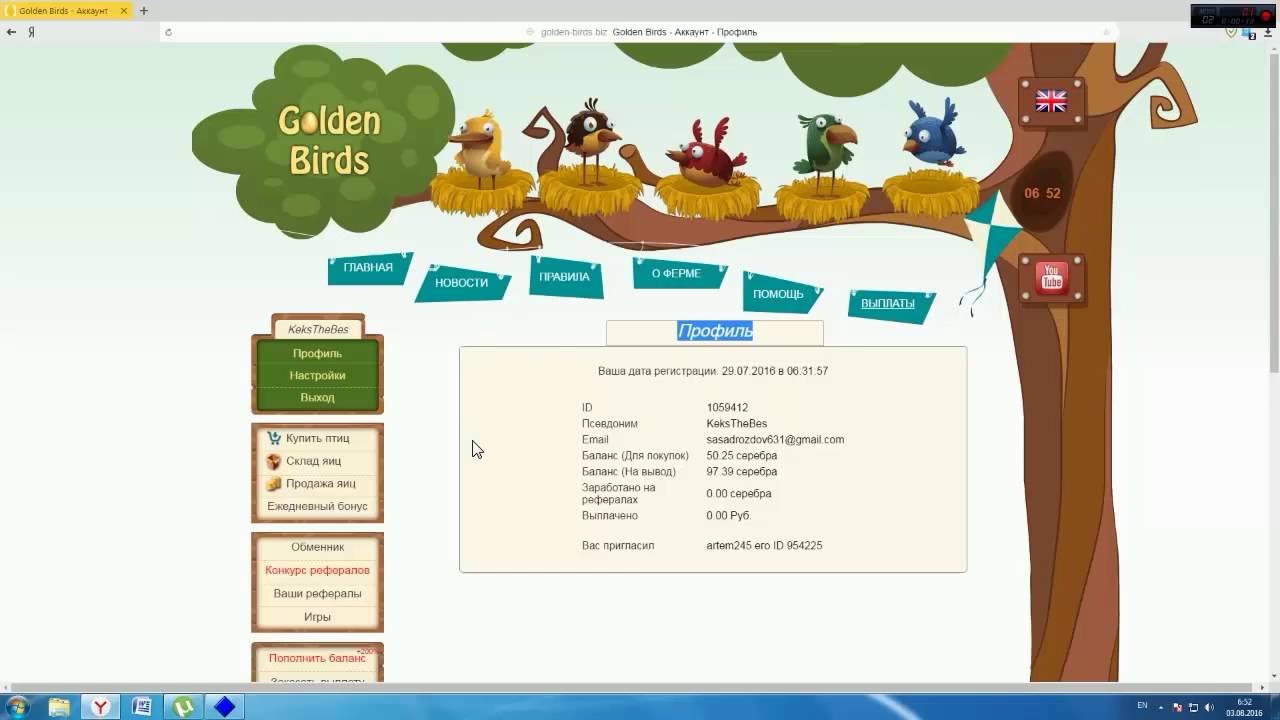Open uTorrent from the taskbar
Image resolution: width=1280 pixels, height=720 pixels.
[x=183, y=707]
